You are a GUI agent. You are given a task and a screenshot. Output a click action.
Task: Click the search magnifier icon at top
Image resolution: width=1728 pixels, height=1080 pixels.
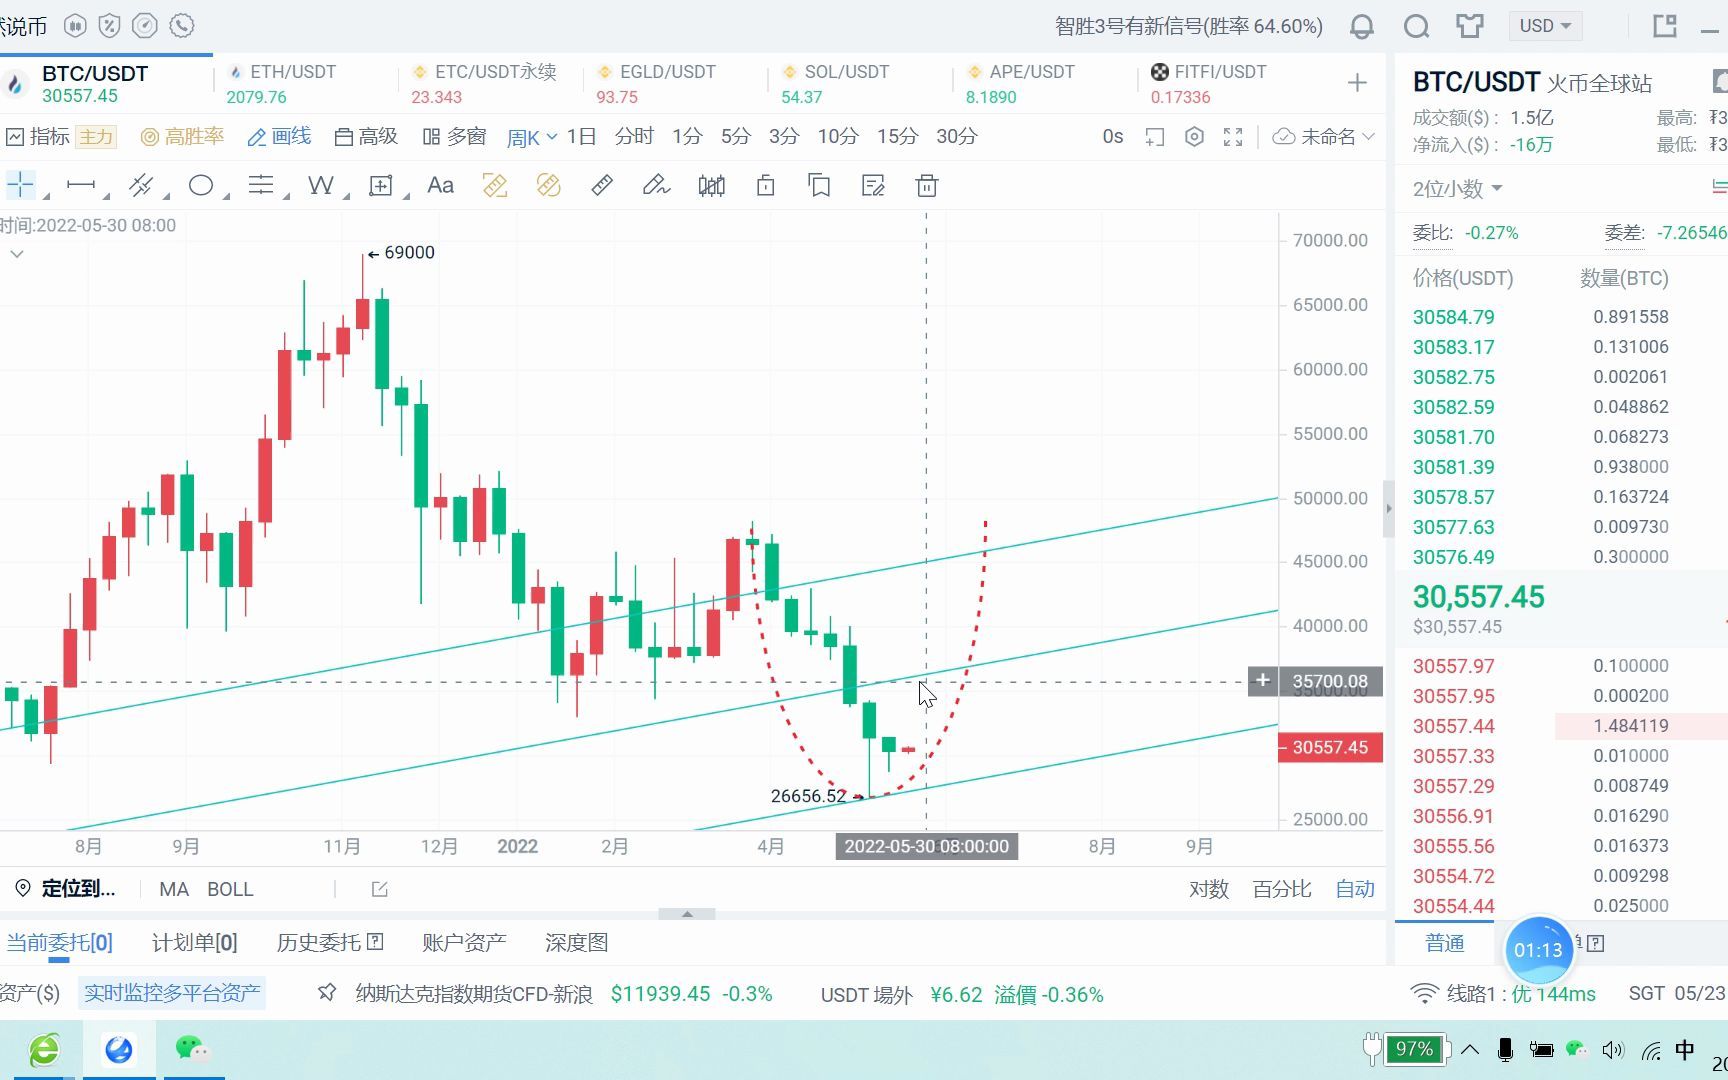(1416, 27)
